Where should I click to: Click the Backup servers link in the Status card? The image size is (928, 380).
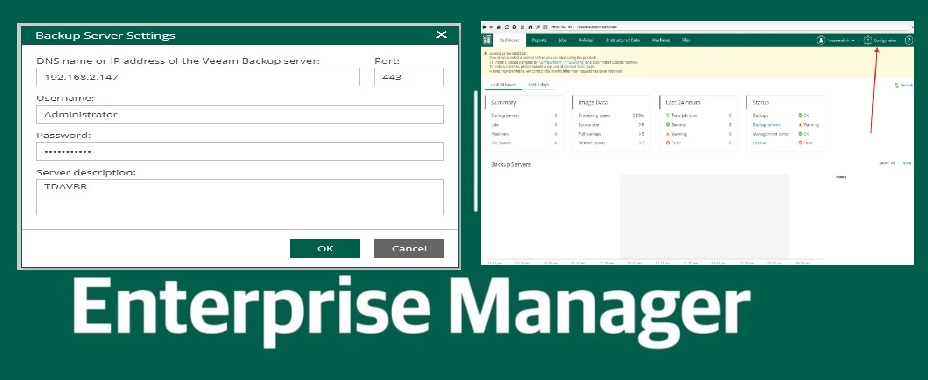click(767, 125)
